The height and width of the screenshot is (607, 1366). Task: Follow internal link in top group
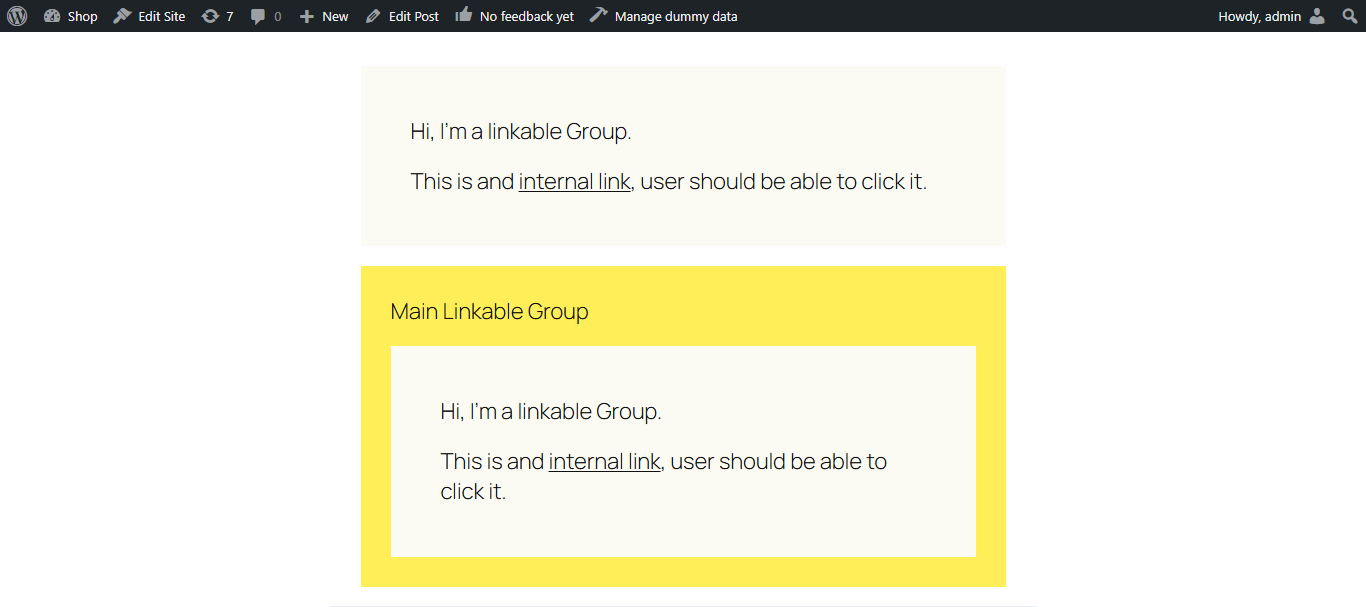(x=575, y=181)
